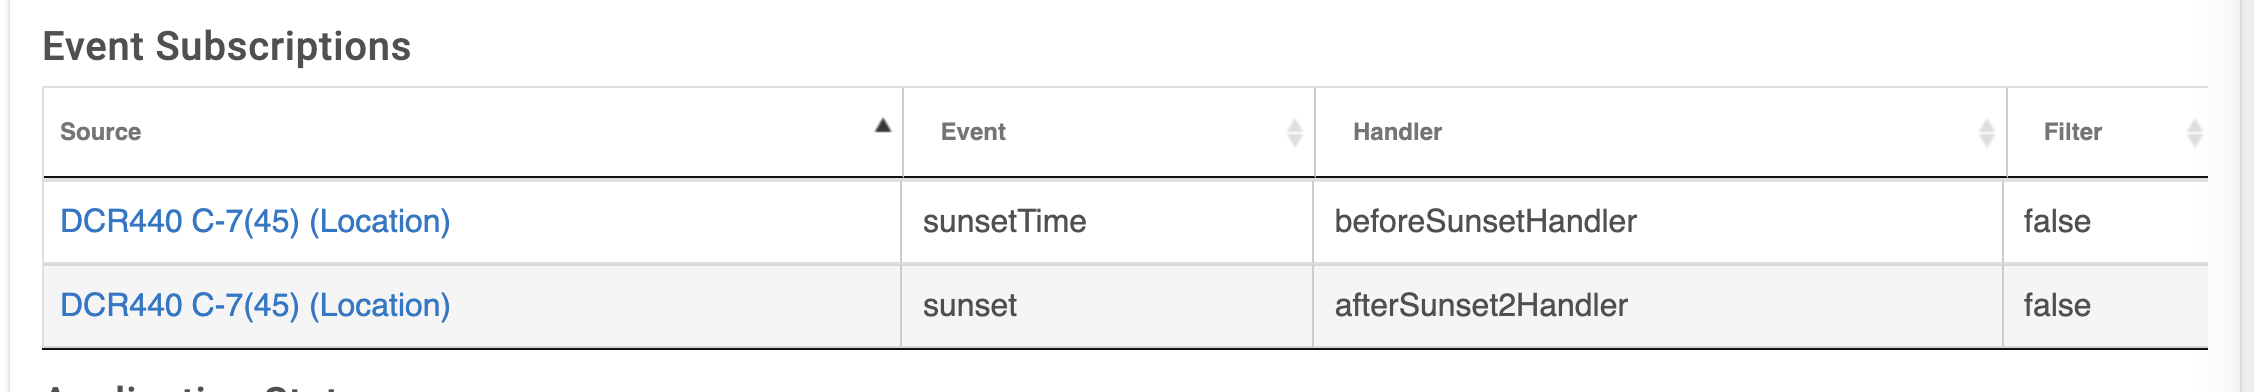Click the Event column sort arrows icon
Viewport: 2254px width, 392px height.
[1294, 132]
